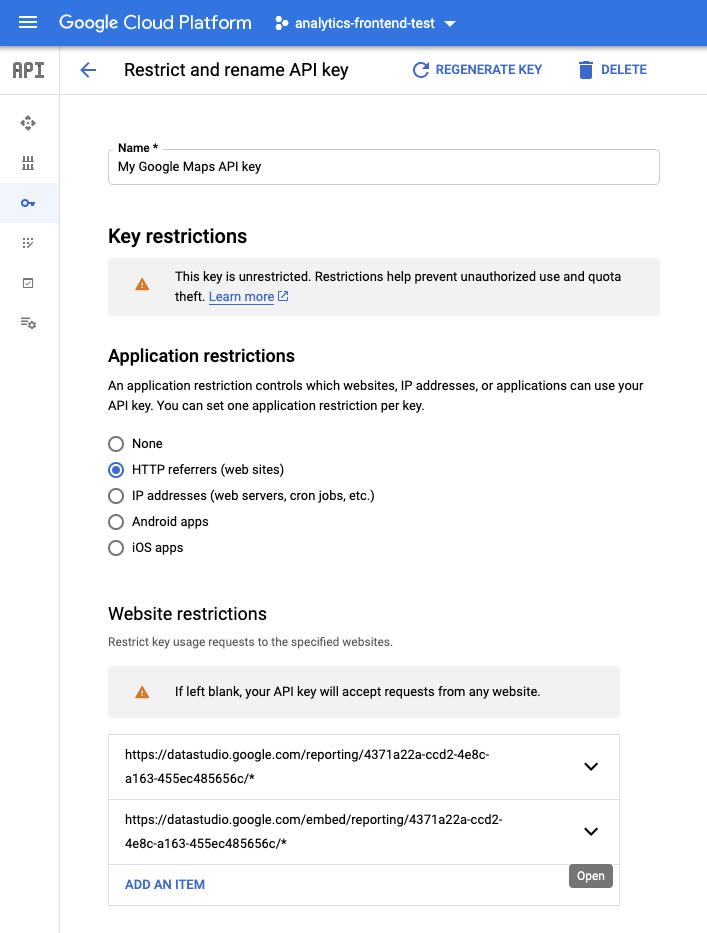Click the warning icon in blank website notice

[142, 692]
